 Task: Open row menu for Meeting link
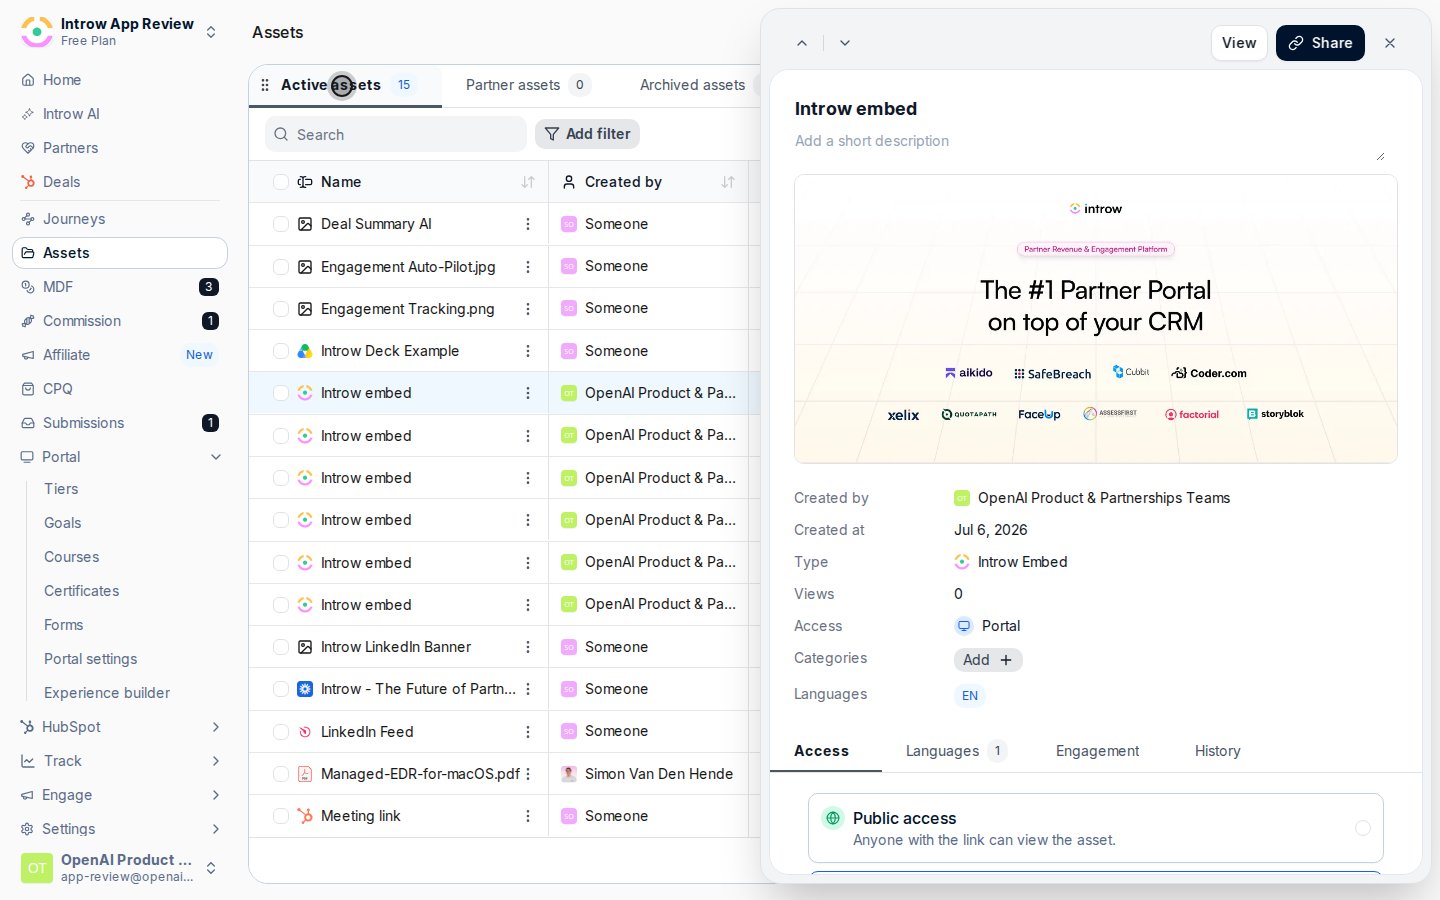tap(528, 816)
